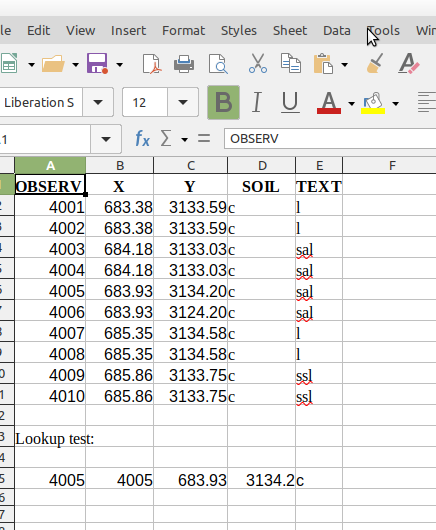This screenshot has height=530, width=436.
Task: Select column C header
Action: (x=191, y=165)
